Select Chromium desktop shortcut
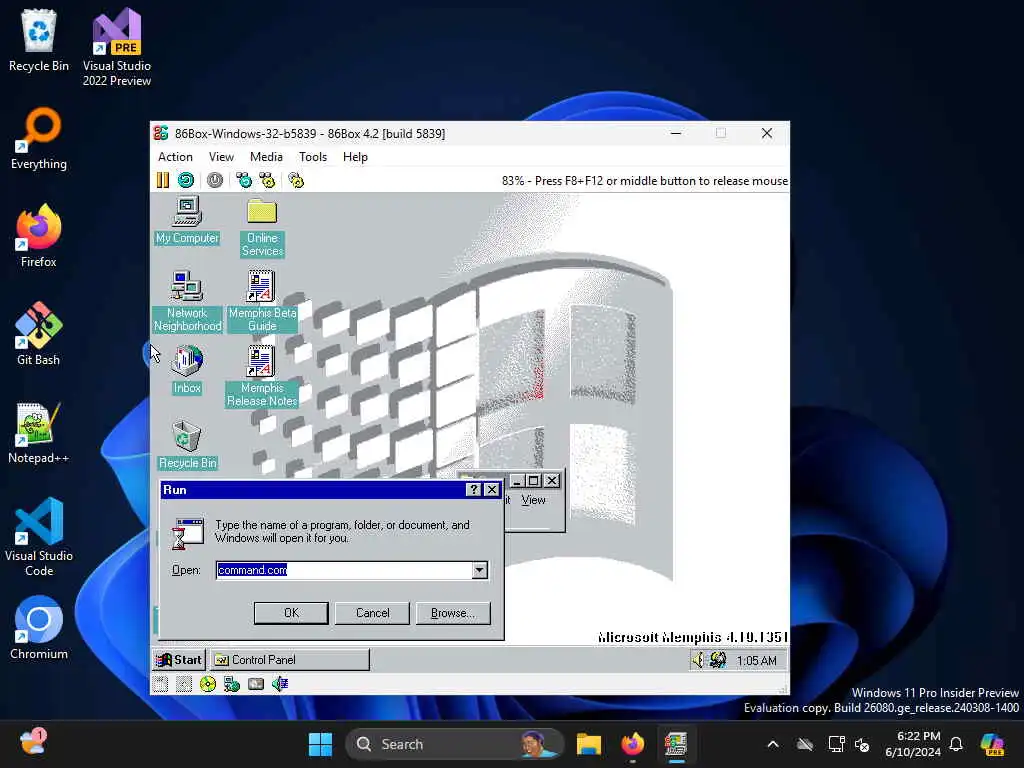 [x=39, y=628]
